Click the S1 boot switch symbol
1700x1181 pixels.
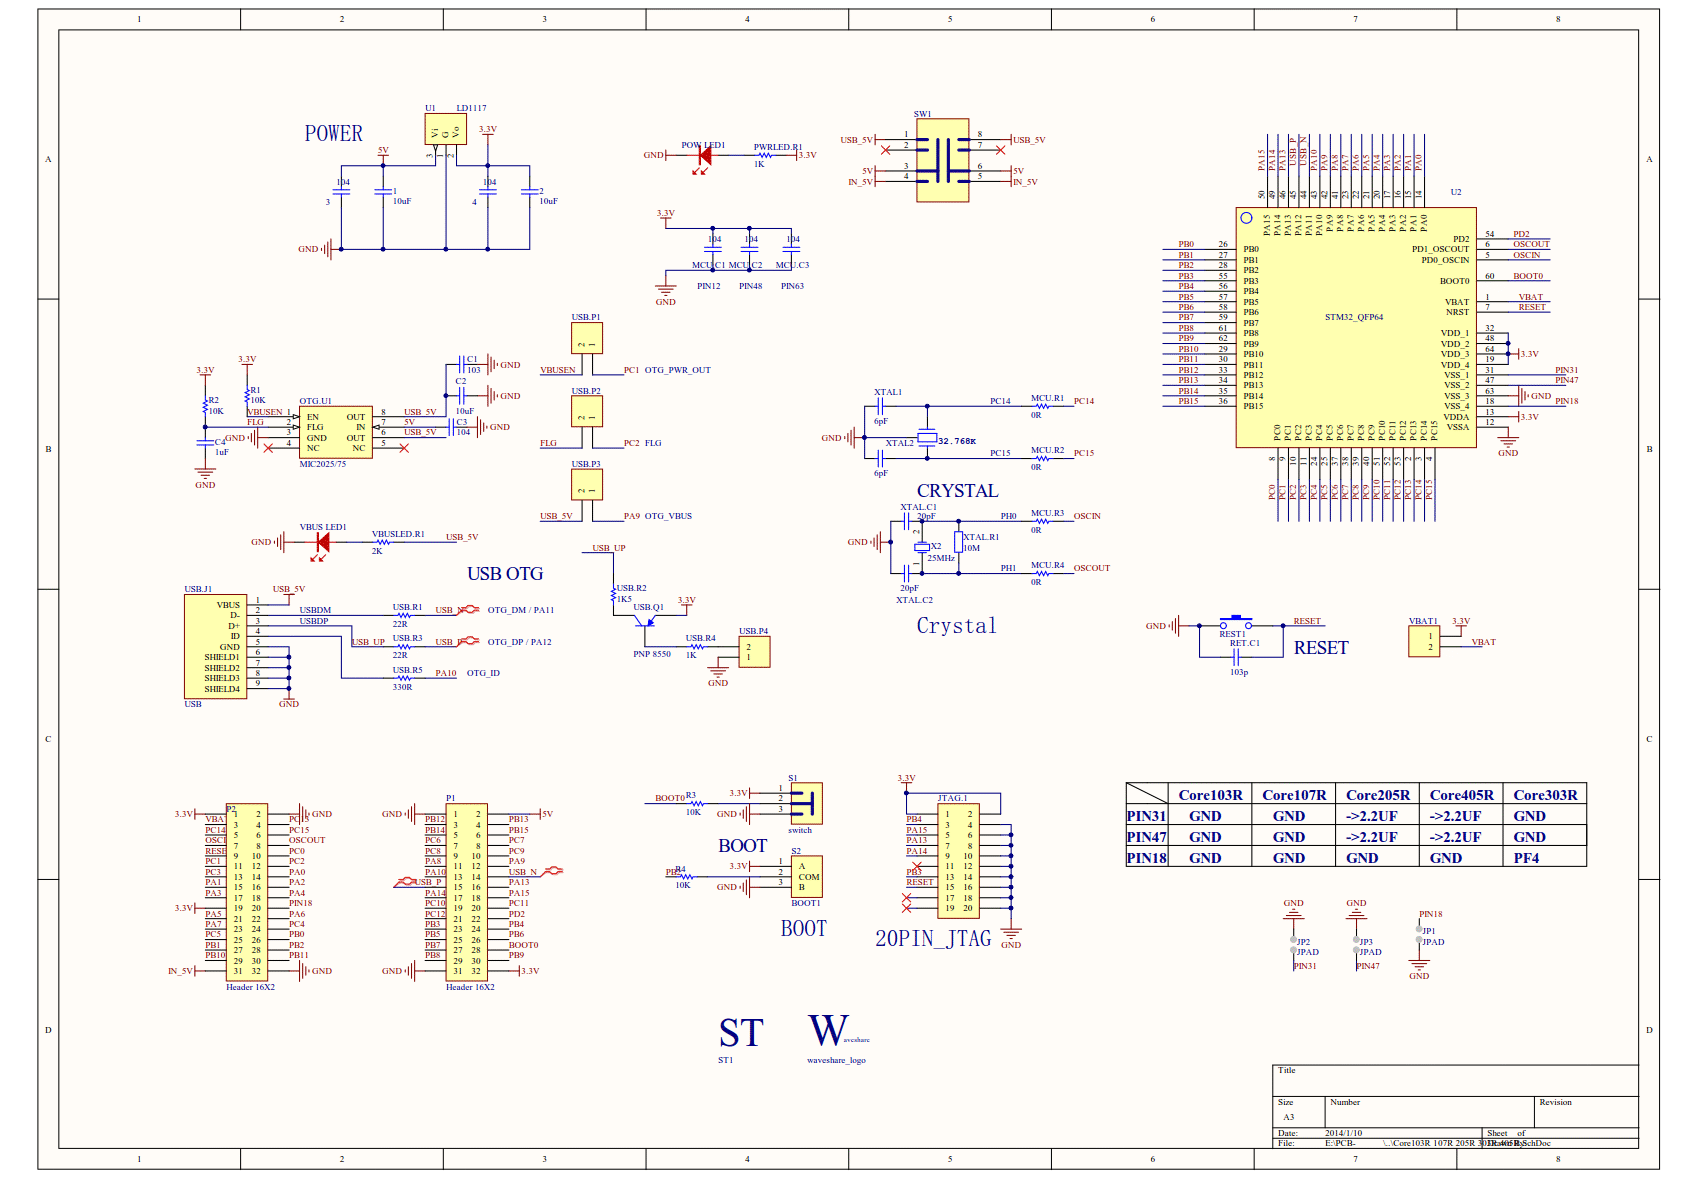pyautogui.click(x=806, y=803)
